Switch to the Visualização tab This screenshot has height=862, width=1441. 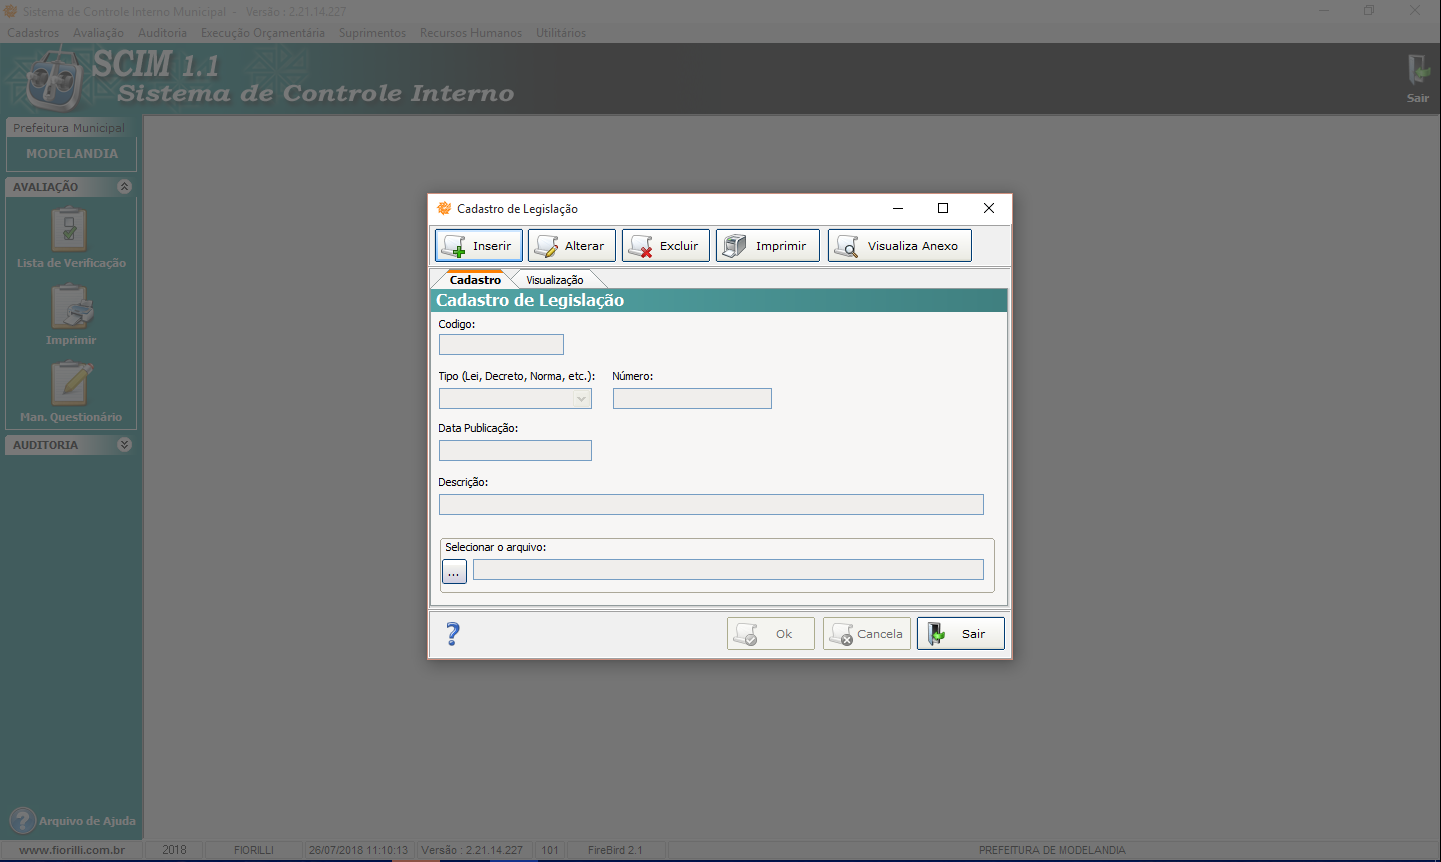(x=554, y=280)
